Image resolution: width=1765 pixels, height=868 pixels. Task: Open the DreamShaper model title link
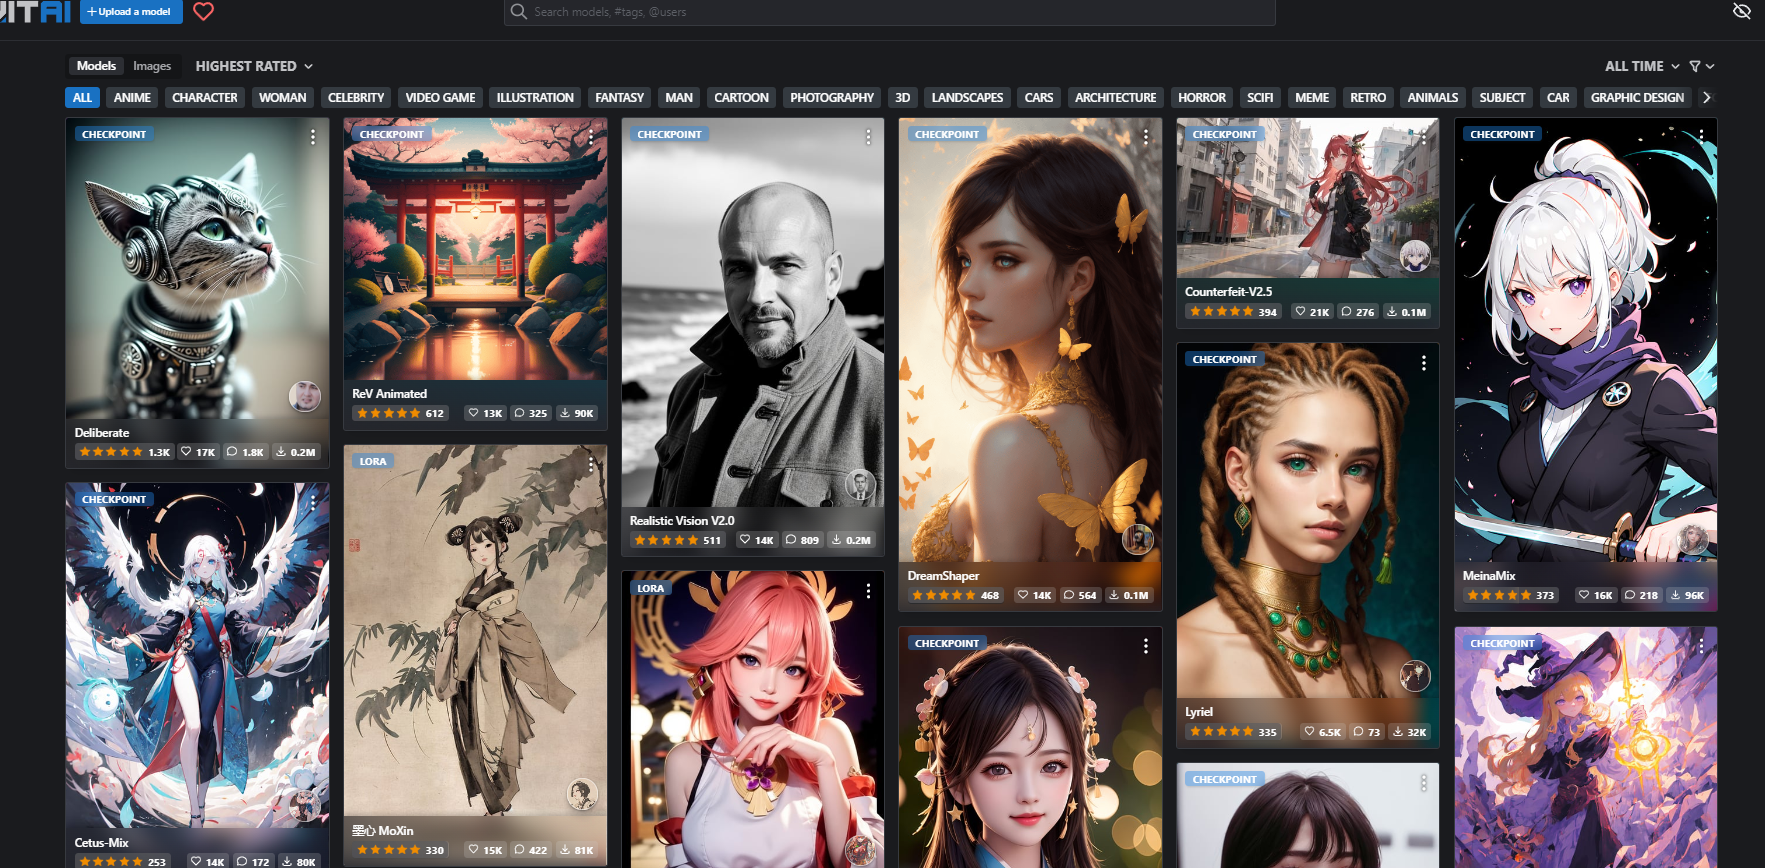(943, 576)
